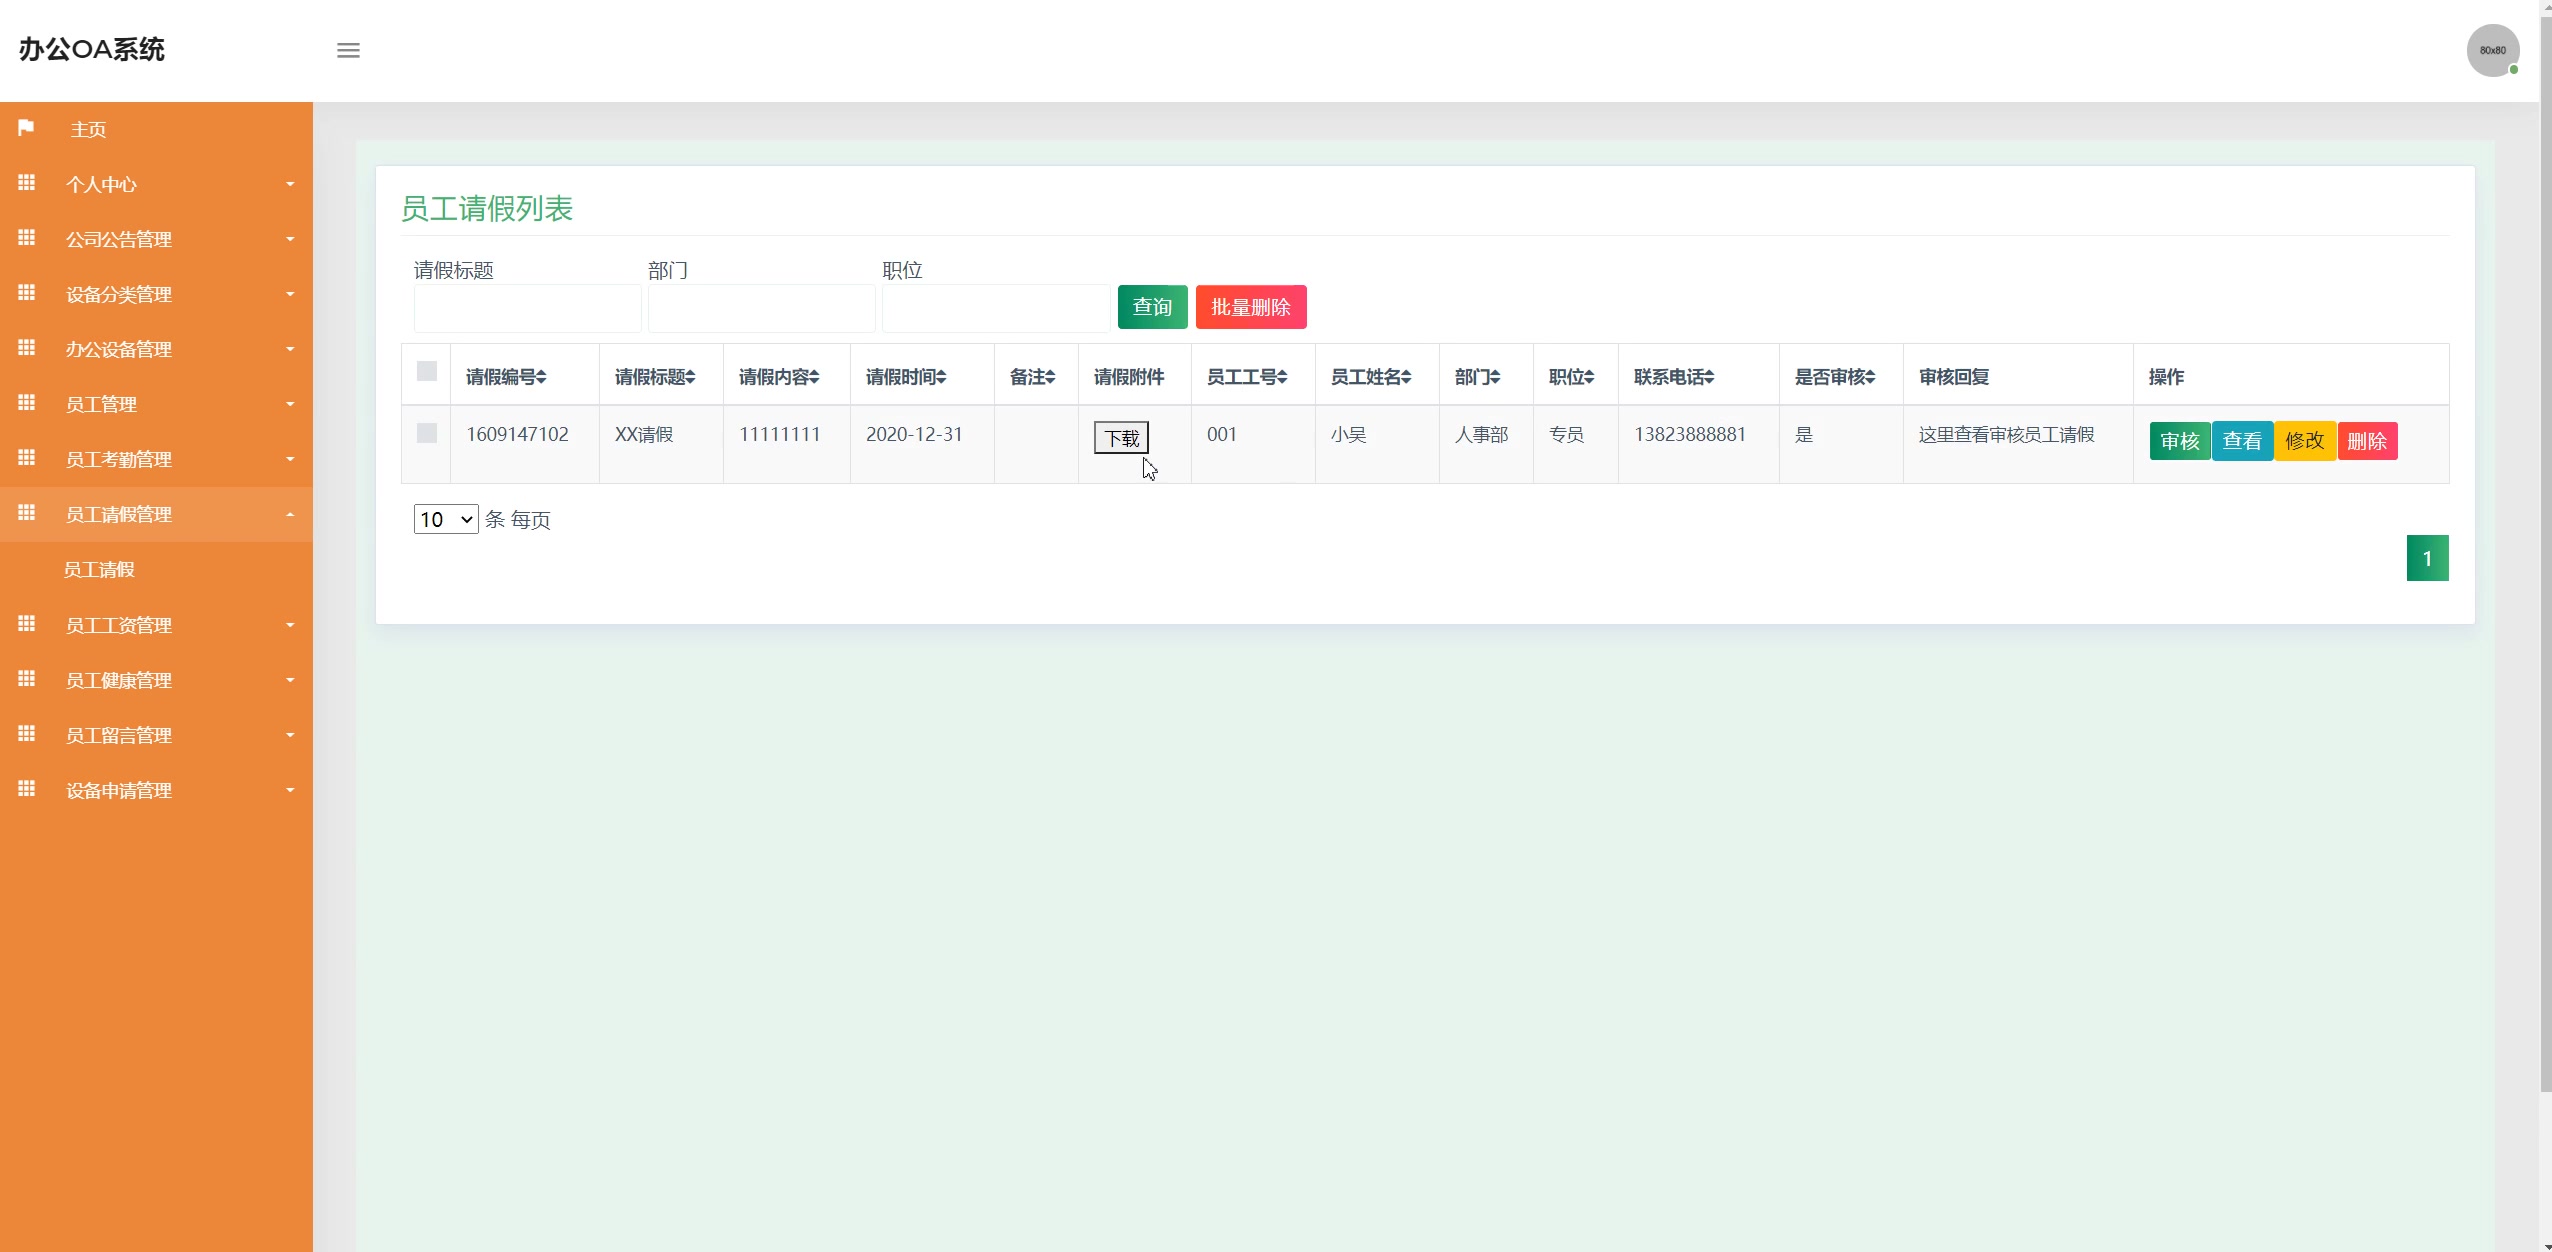This screenshot has height=1252, width=2552.
Task: Check the row checkbox for 1609147102
Action: 427,433
